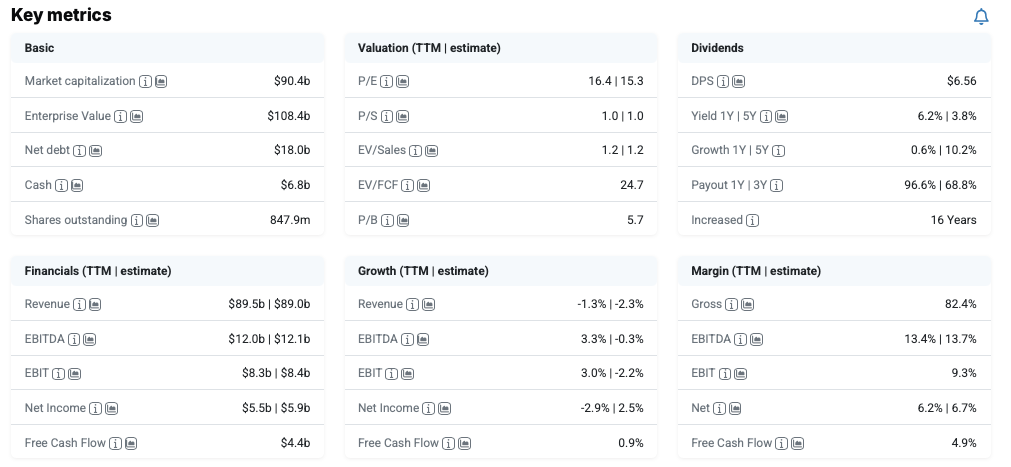
Task: Click the notification bell icon
Action: [981, 16]
